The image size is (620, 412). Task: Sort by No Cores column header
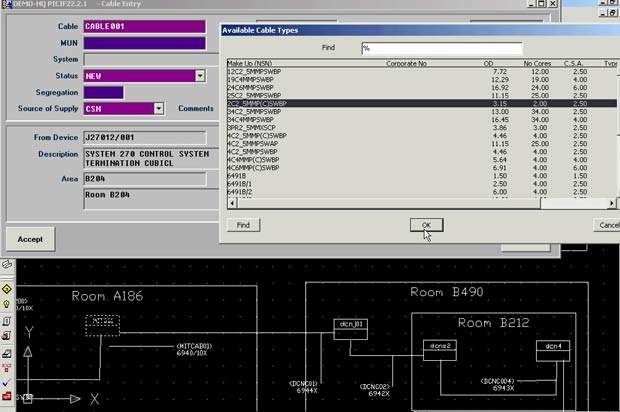[536, 63]
